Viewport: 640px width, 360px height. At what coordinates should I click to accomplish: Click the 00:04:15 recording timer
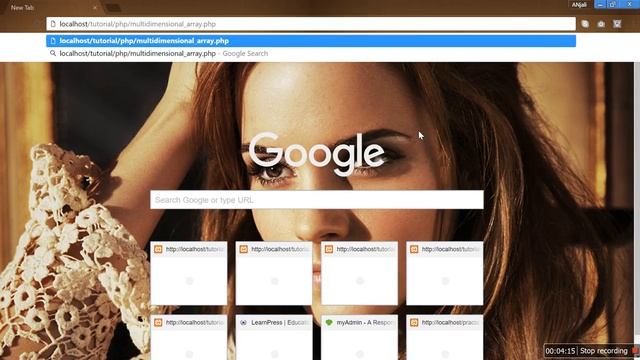click(560, 351)
